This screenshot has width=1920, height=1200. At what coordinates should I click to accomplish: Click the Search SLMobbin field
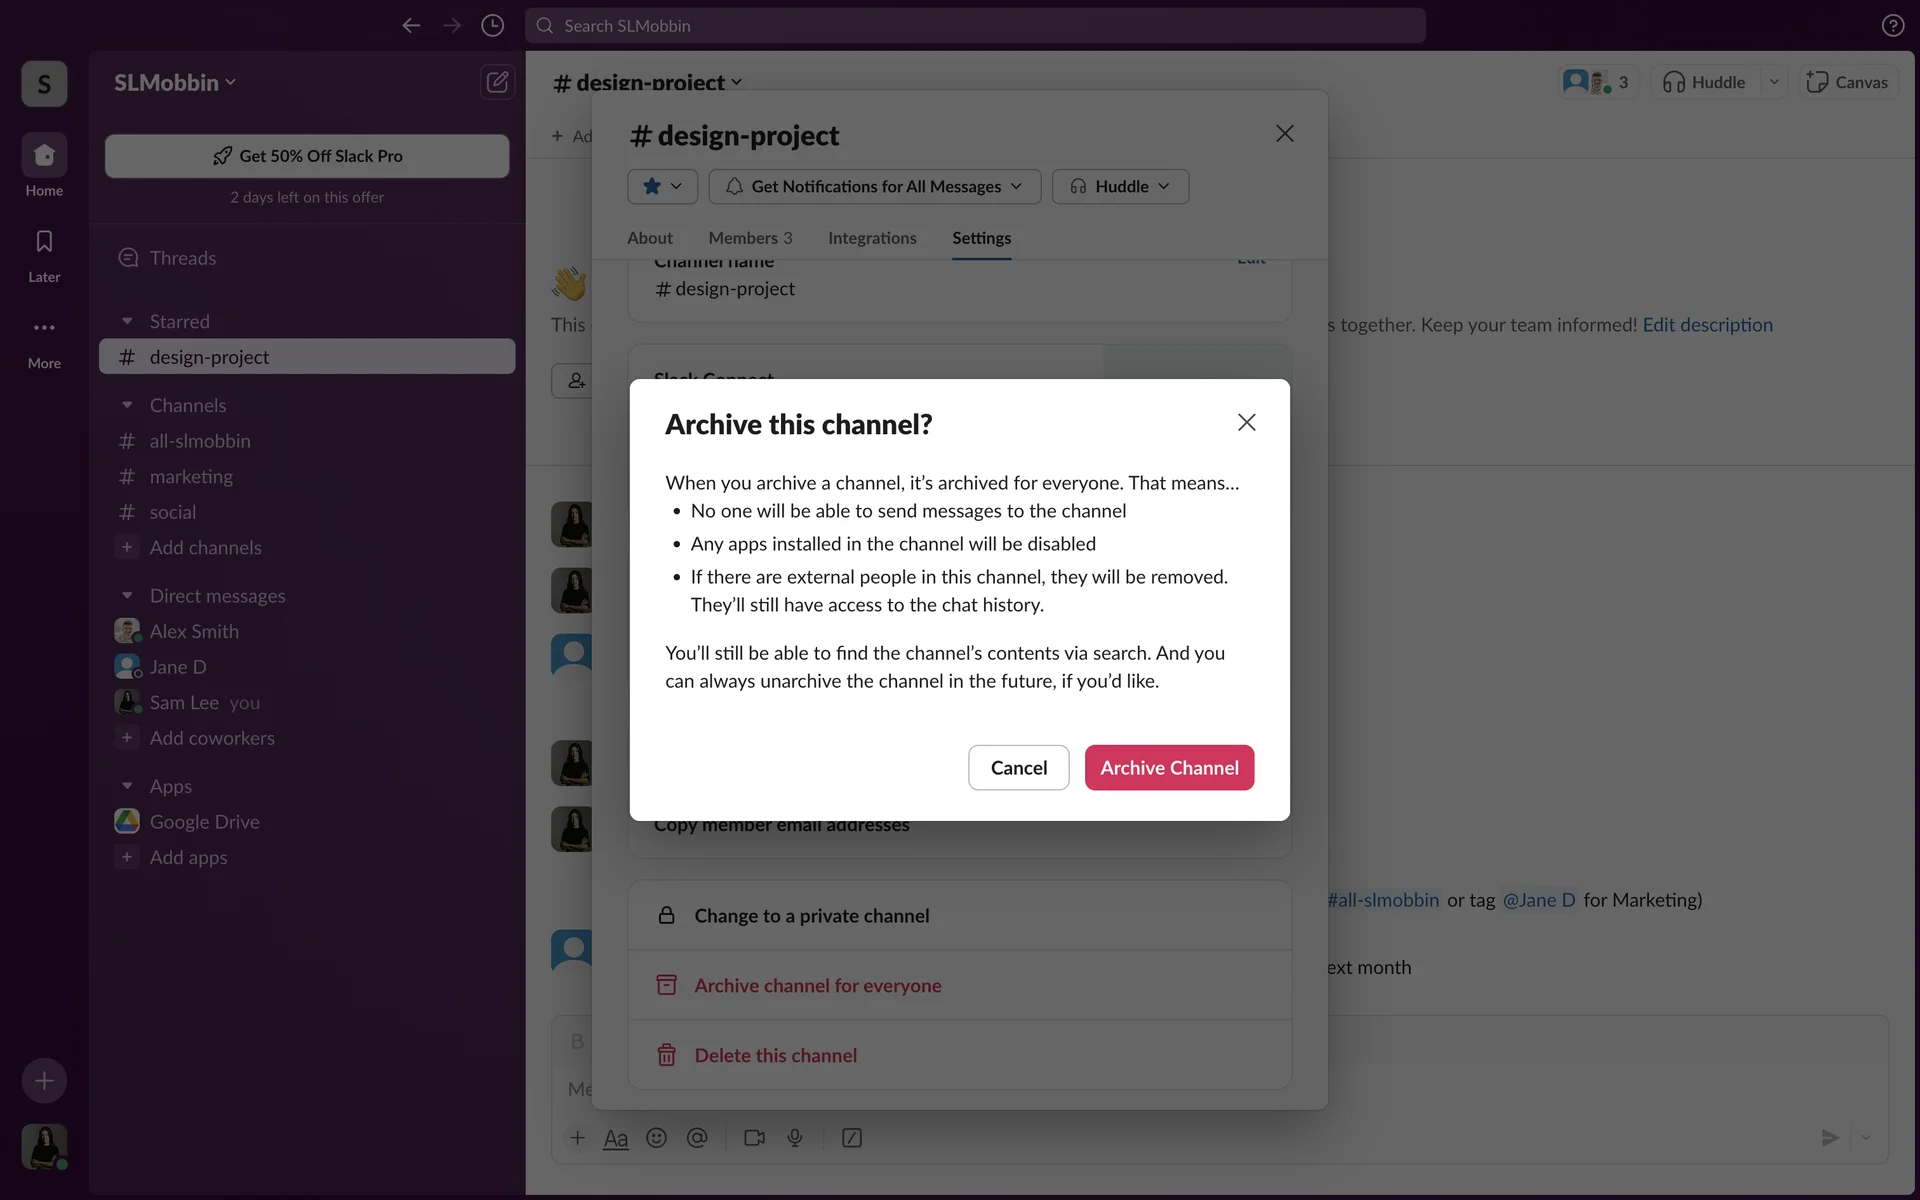pyautogui.click(x=975, y=26)
